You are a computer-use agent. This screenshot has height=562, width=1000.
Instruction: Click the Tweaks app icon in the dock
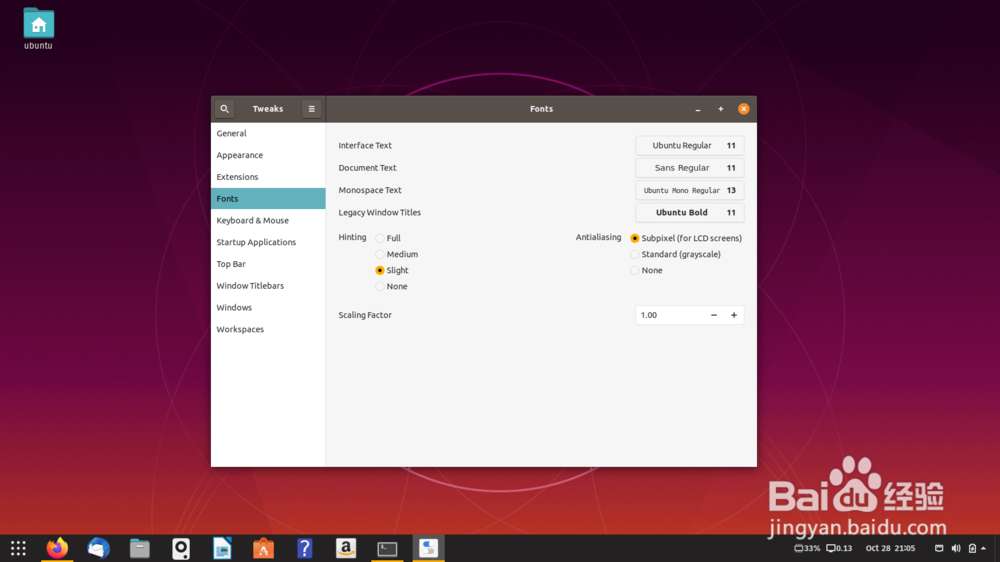point(429,548)
